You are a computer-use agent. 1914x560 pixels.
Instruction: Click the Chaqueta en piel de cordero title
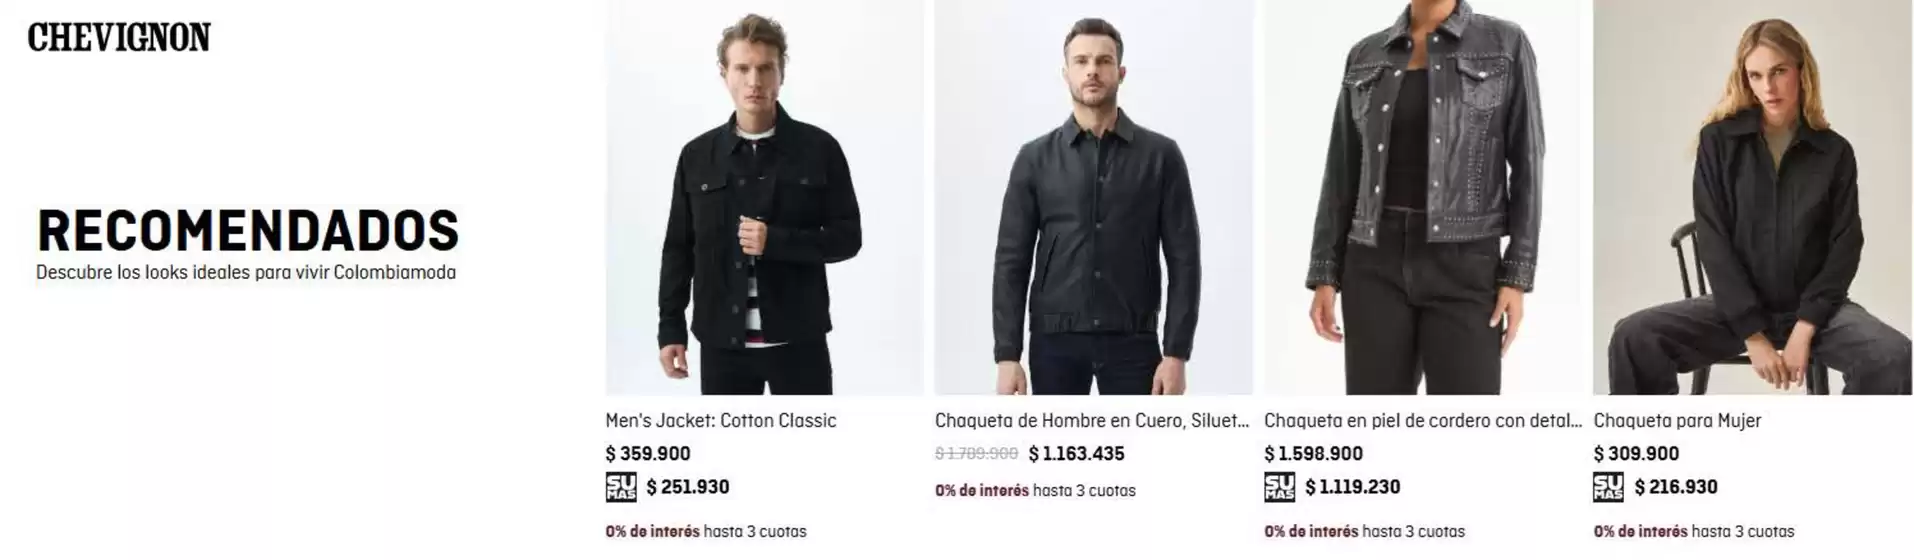[x=1423, y=421]
